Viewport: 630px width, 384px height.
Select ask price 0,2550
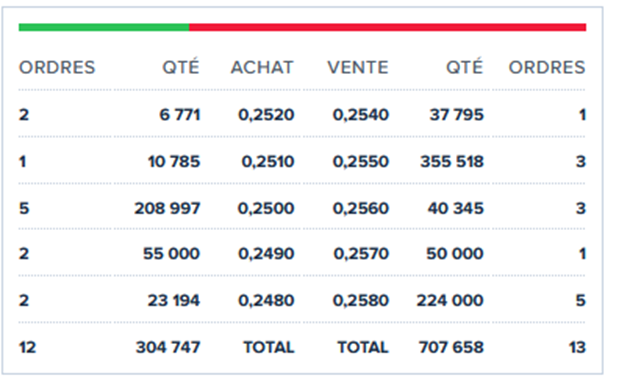click(x=361, y=162)
